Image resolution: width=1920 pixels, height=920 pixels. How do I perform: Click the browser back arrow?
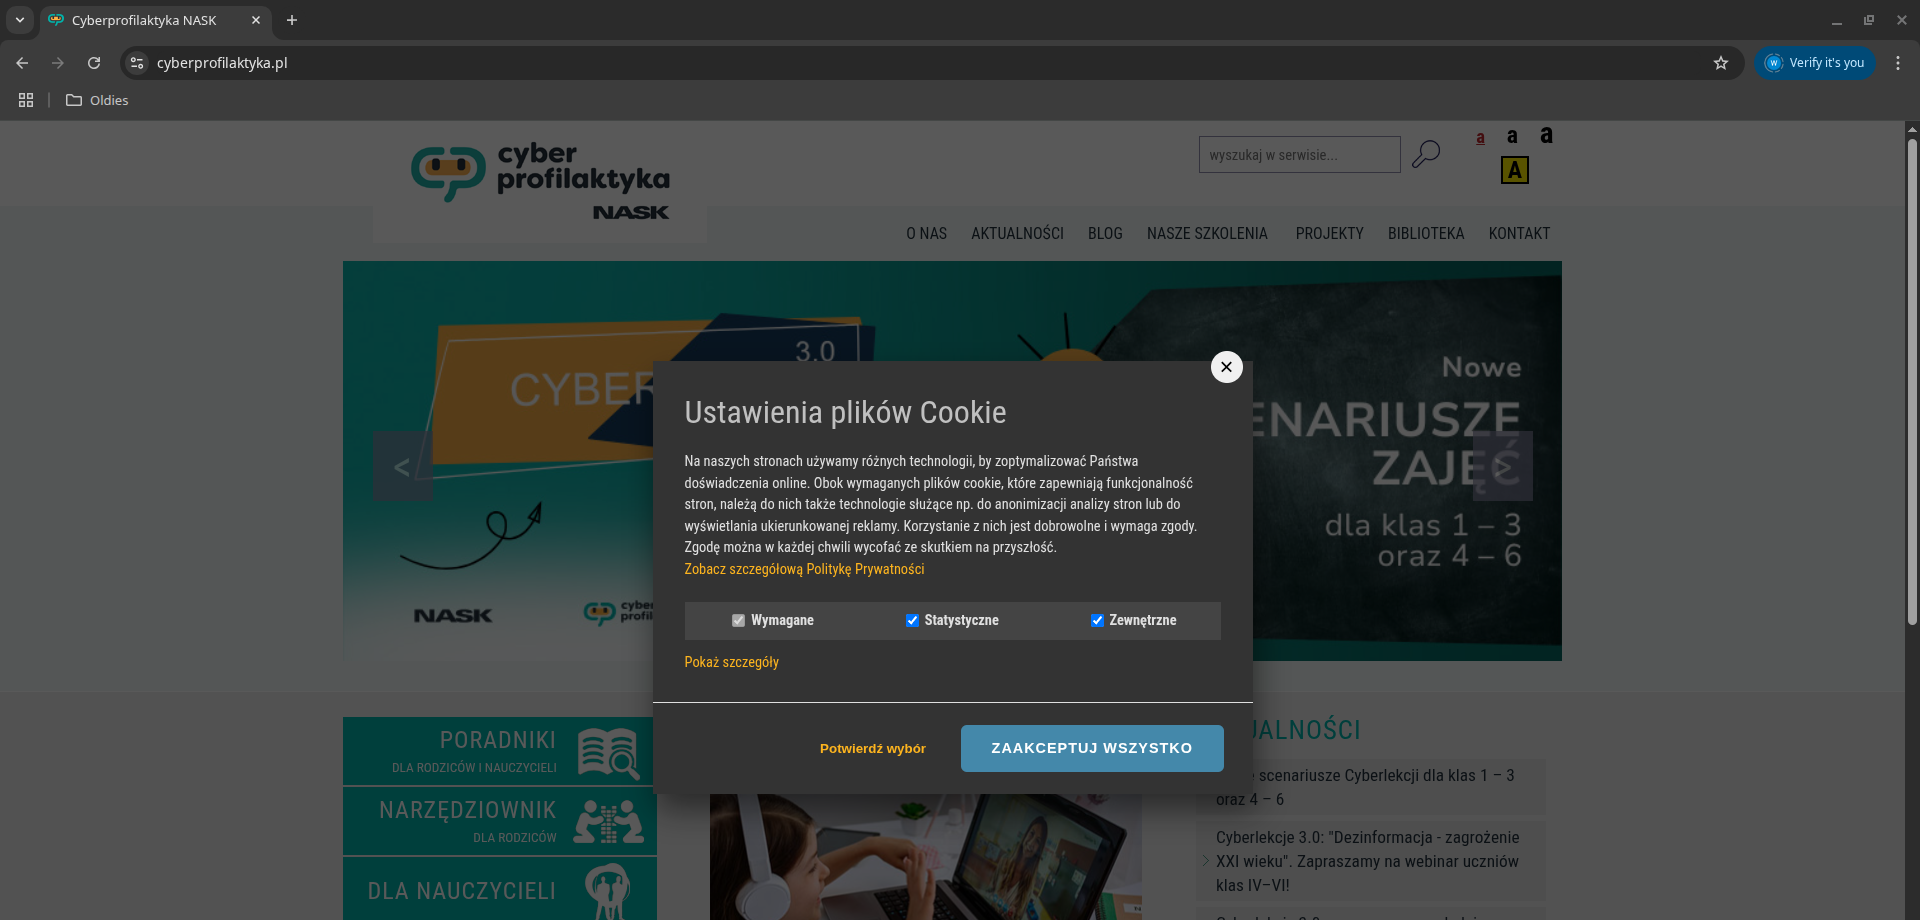tap(22, 63)
